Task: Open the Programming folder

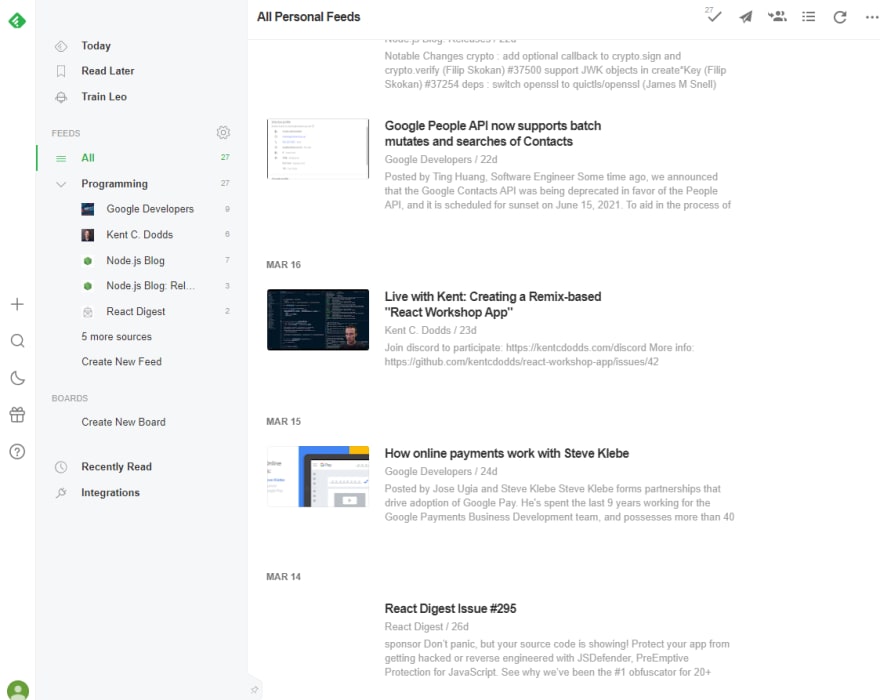Action: click(x=114, y=184)
